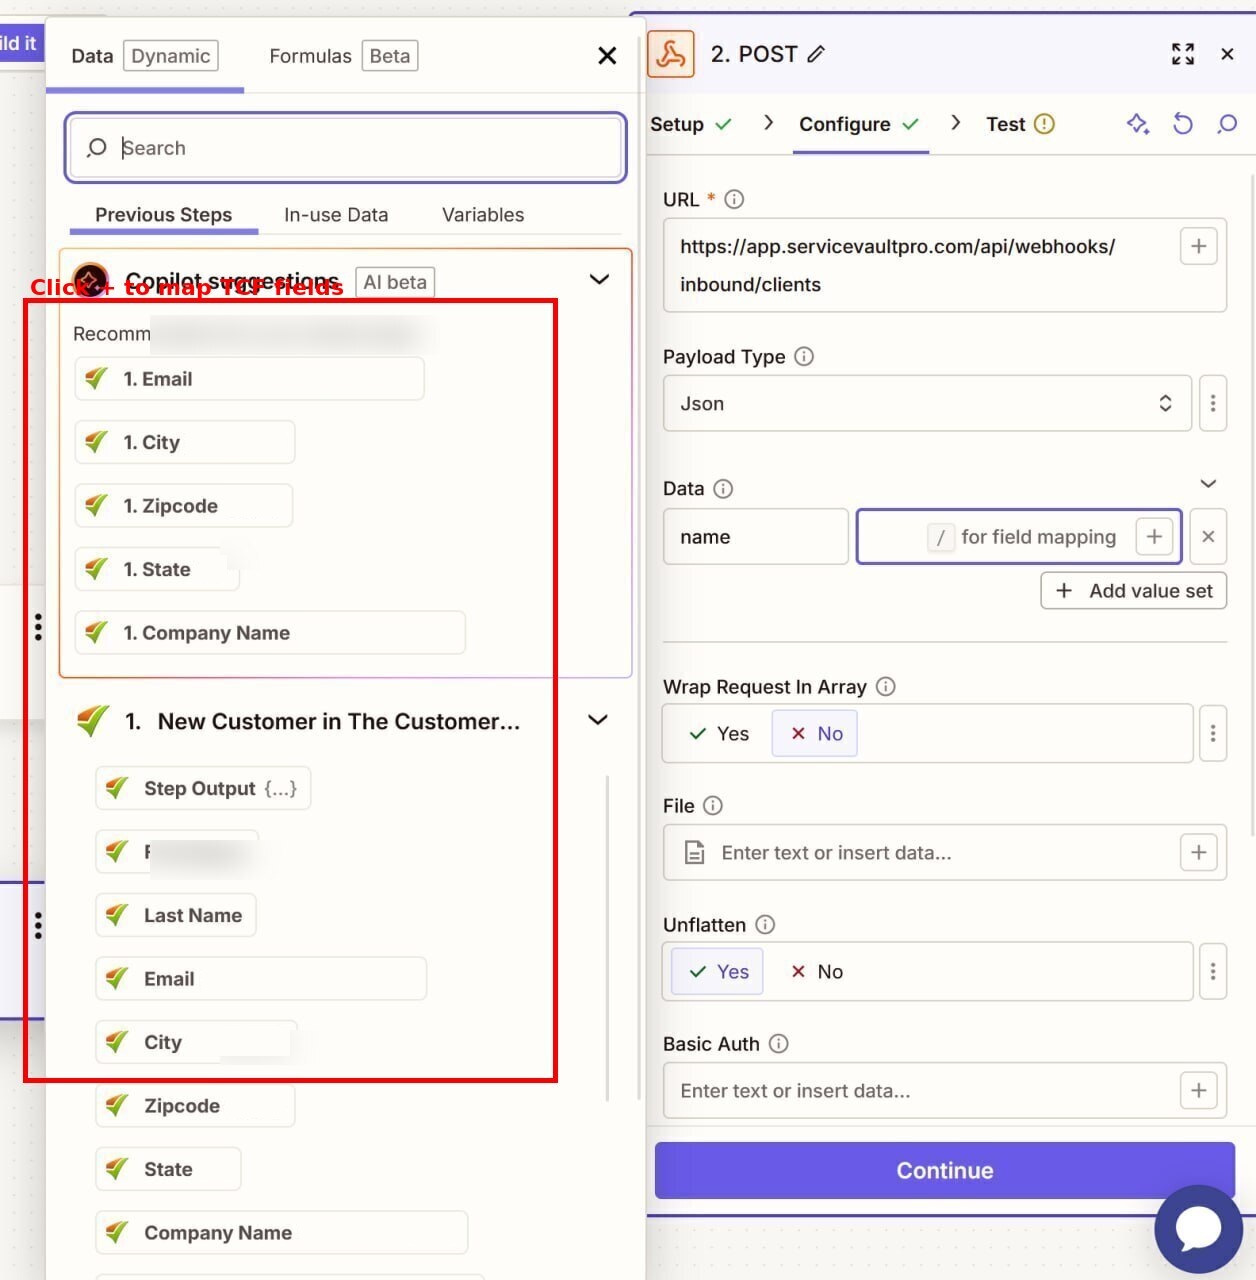Click the refresh icon near the Test step
This screenshot has width=1256, height=1280.
tap(1183, 124)
